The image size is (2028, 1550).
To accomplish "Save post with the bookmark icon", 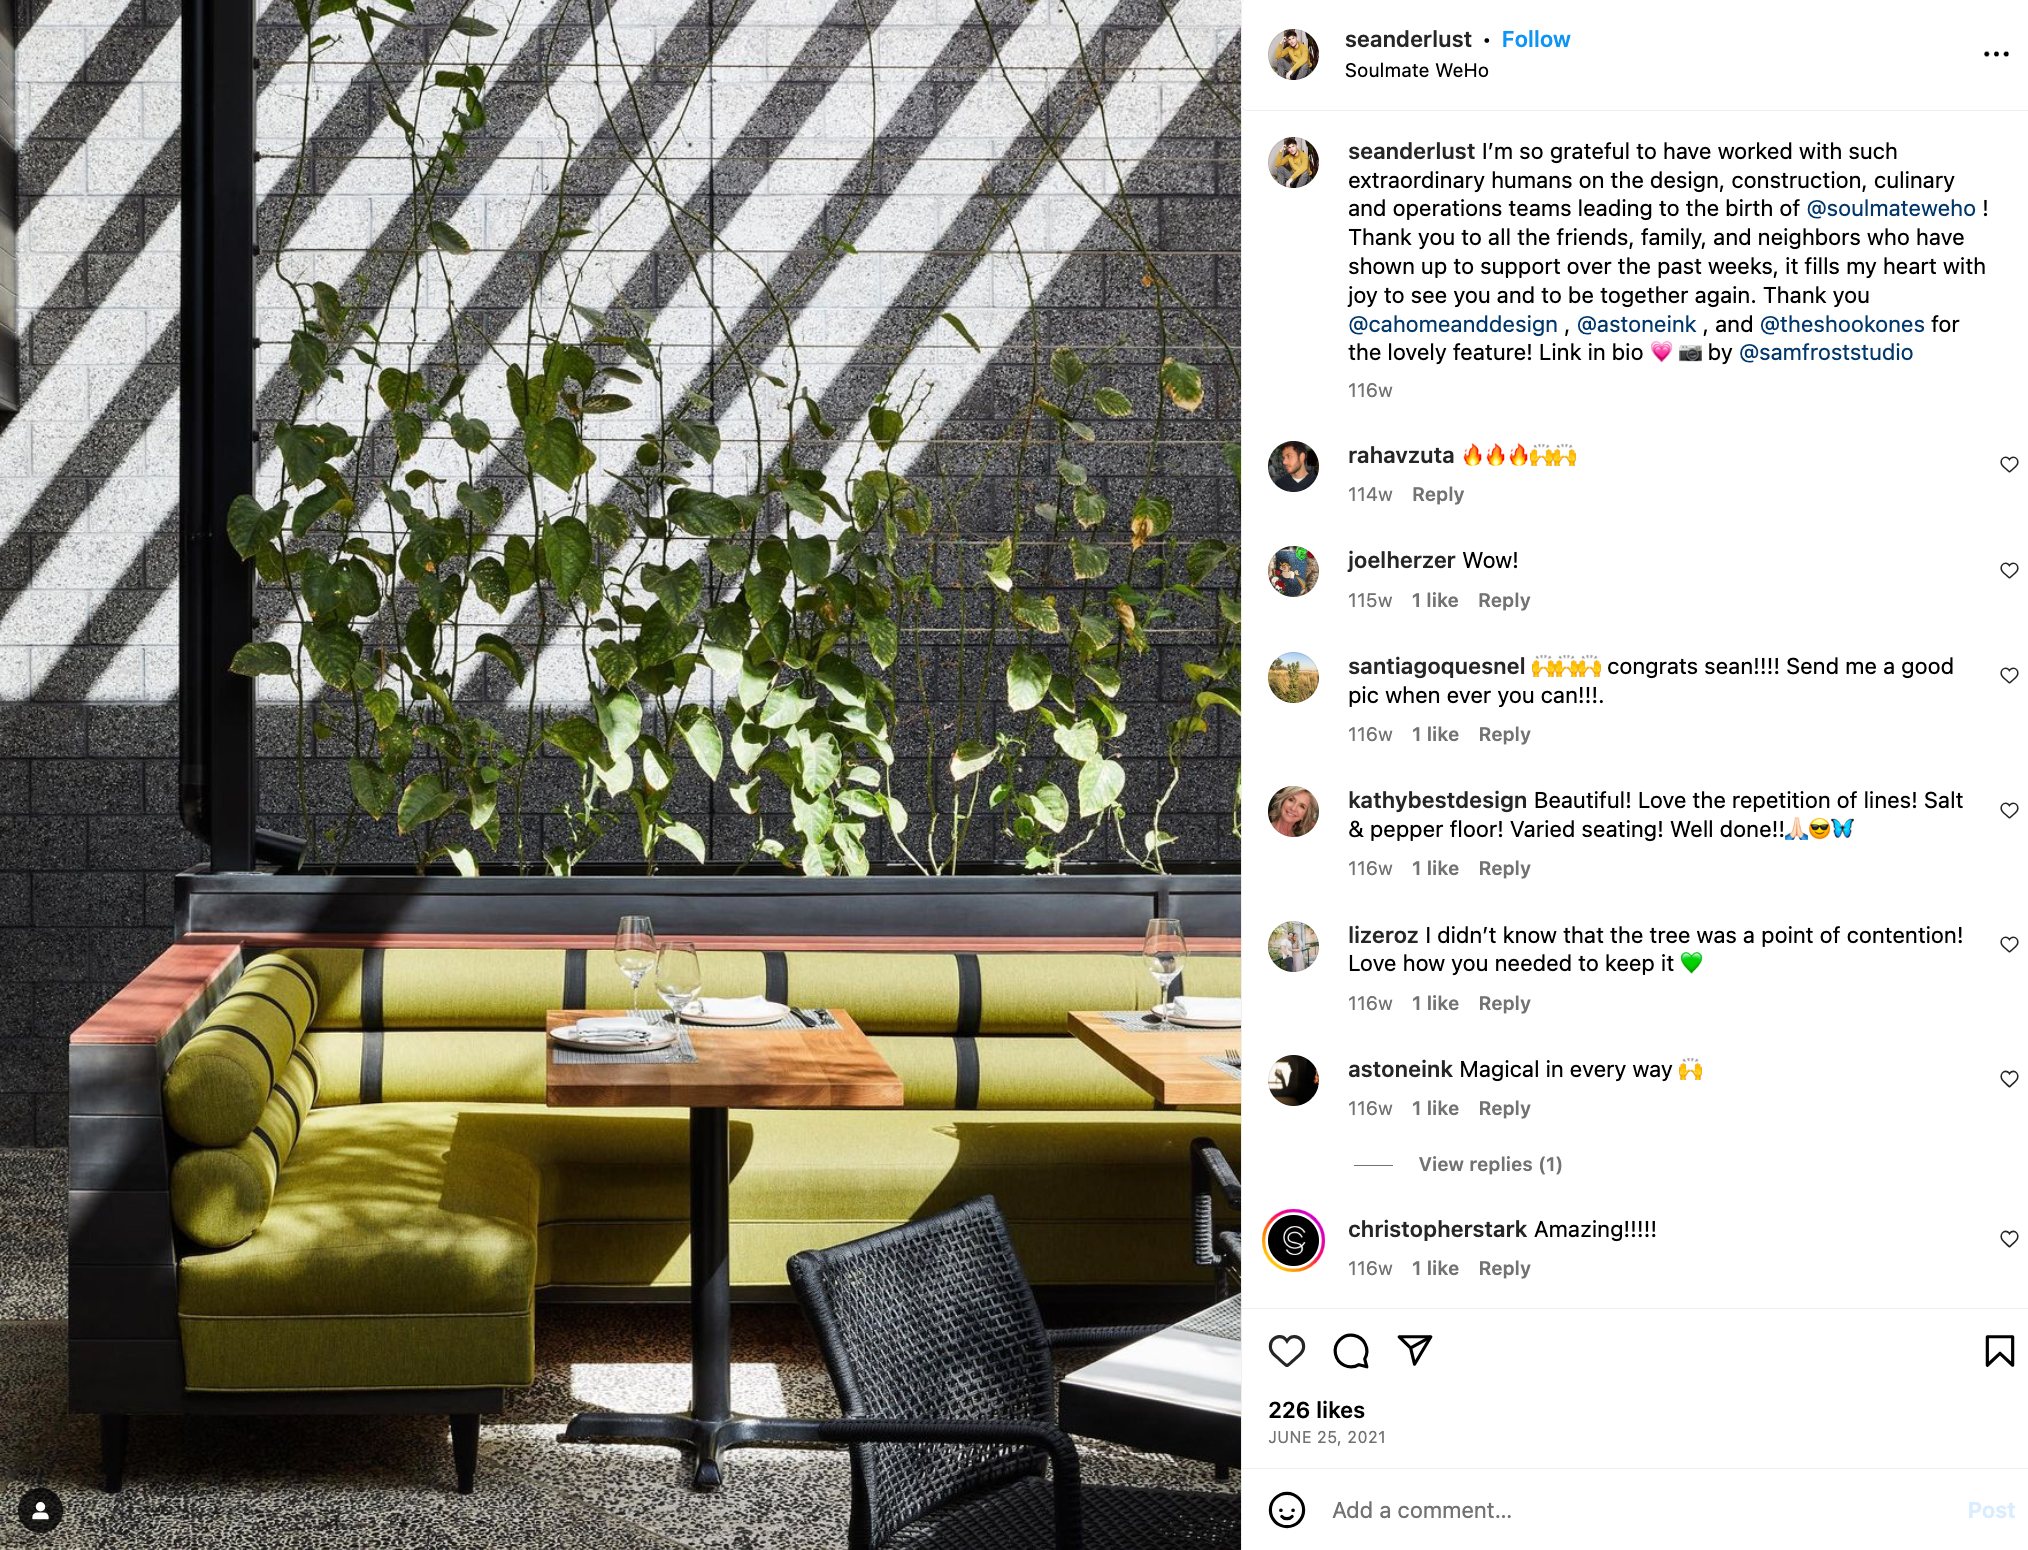I will coord(1999,1351).
